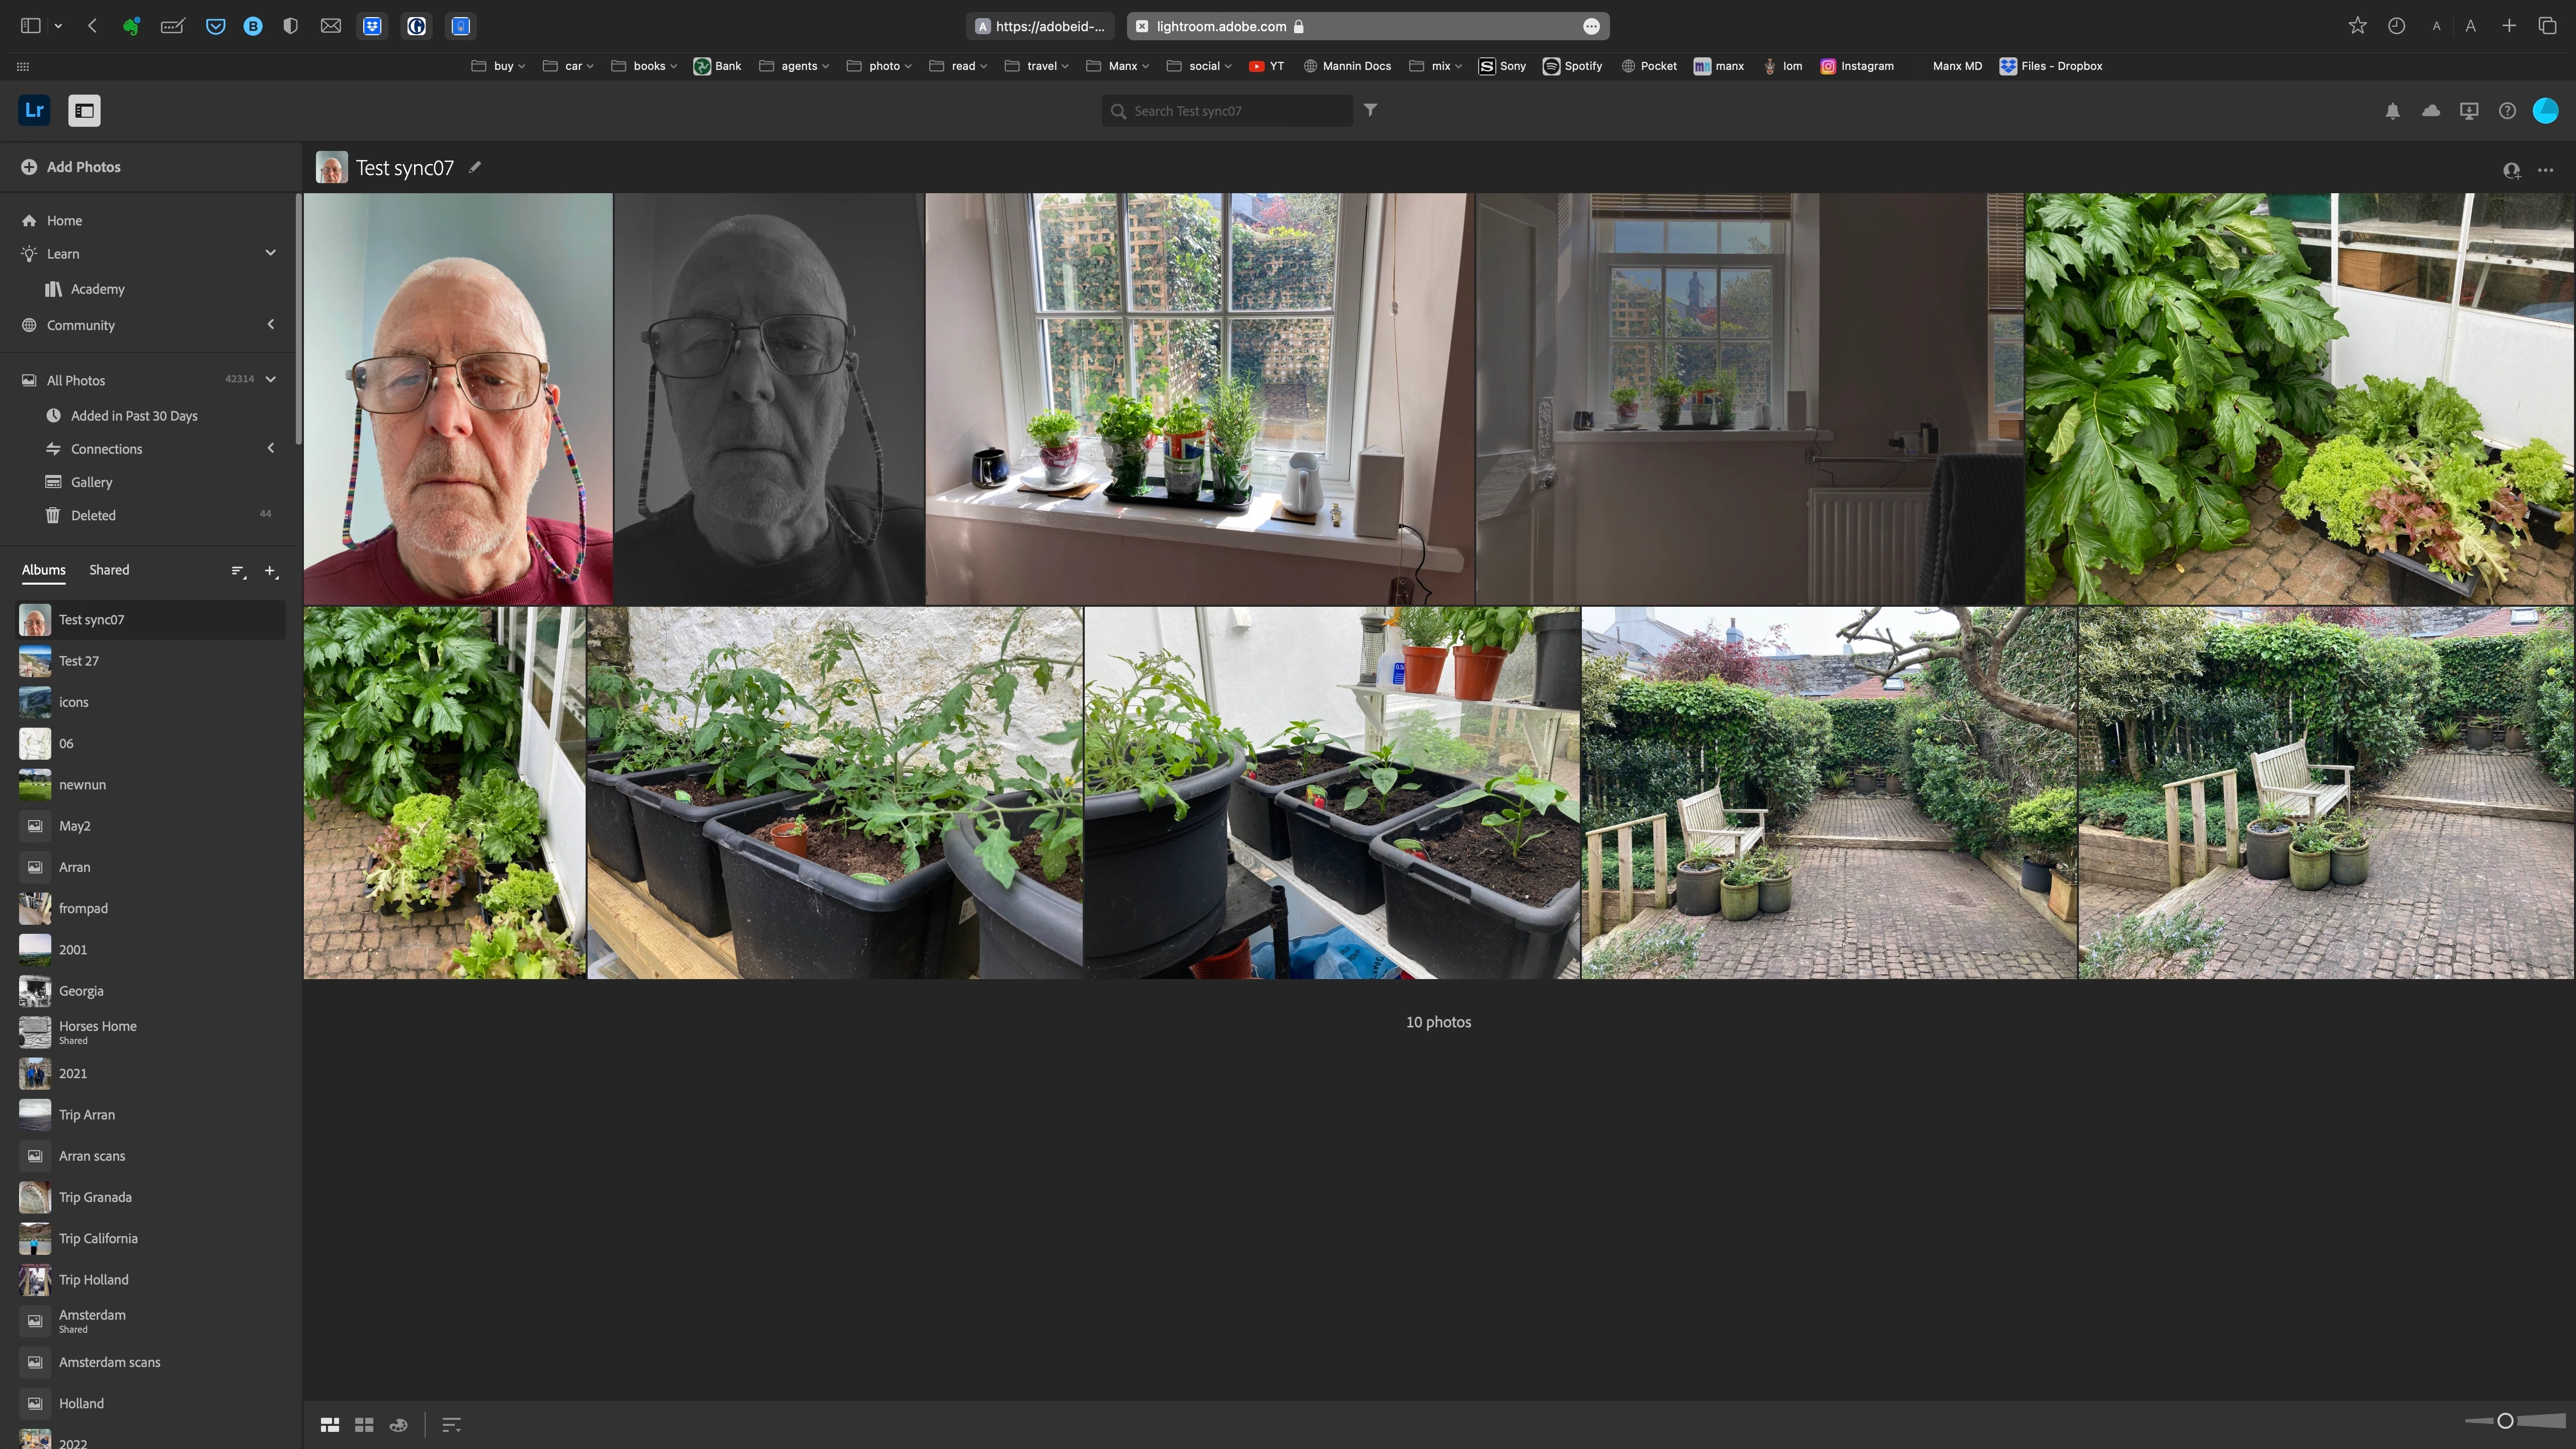Toggle the left panel visibility button
The height and width of the screenshot is (1449, 2576).
[84, 111]
